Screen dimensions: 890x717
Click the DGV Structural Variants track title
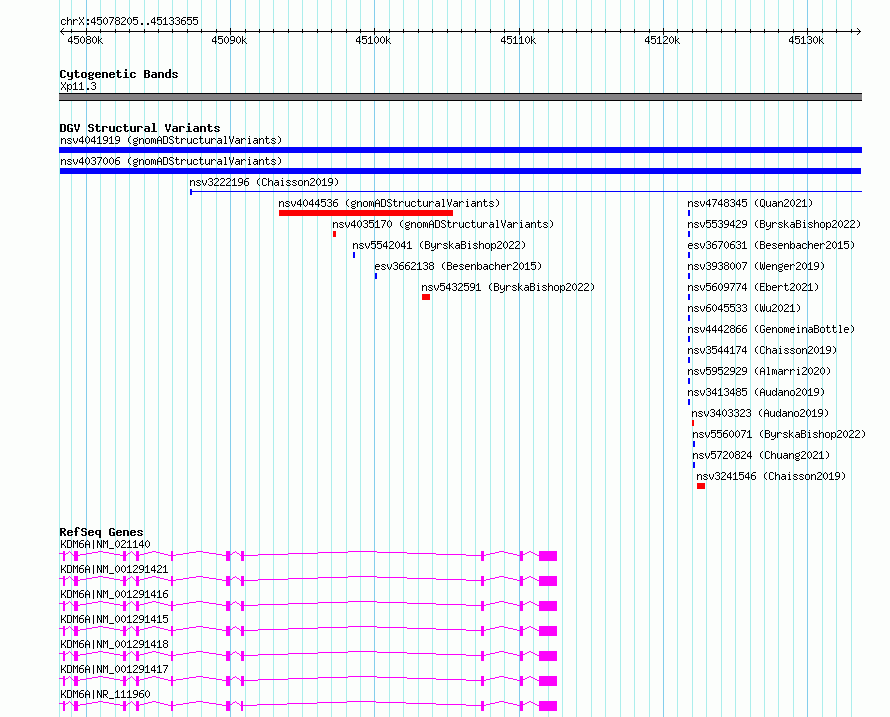point(140,128)
